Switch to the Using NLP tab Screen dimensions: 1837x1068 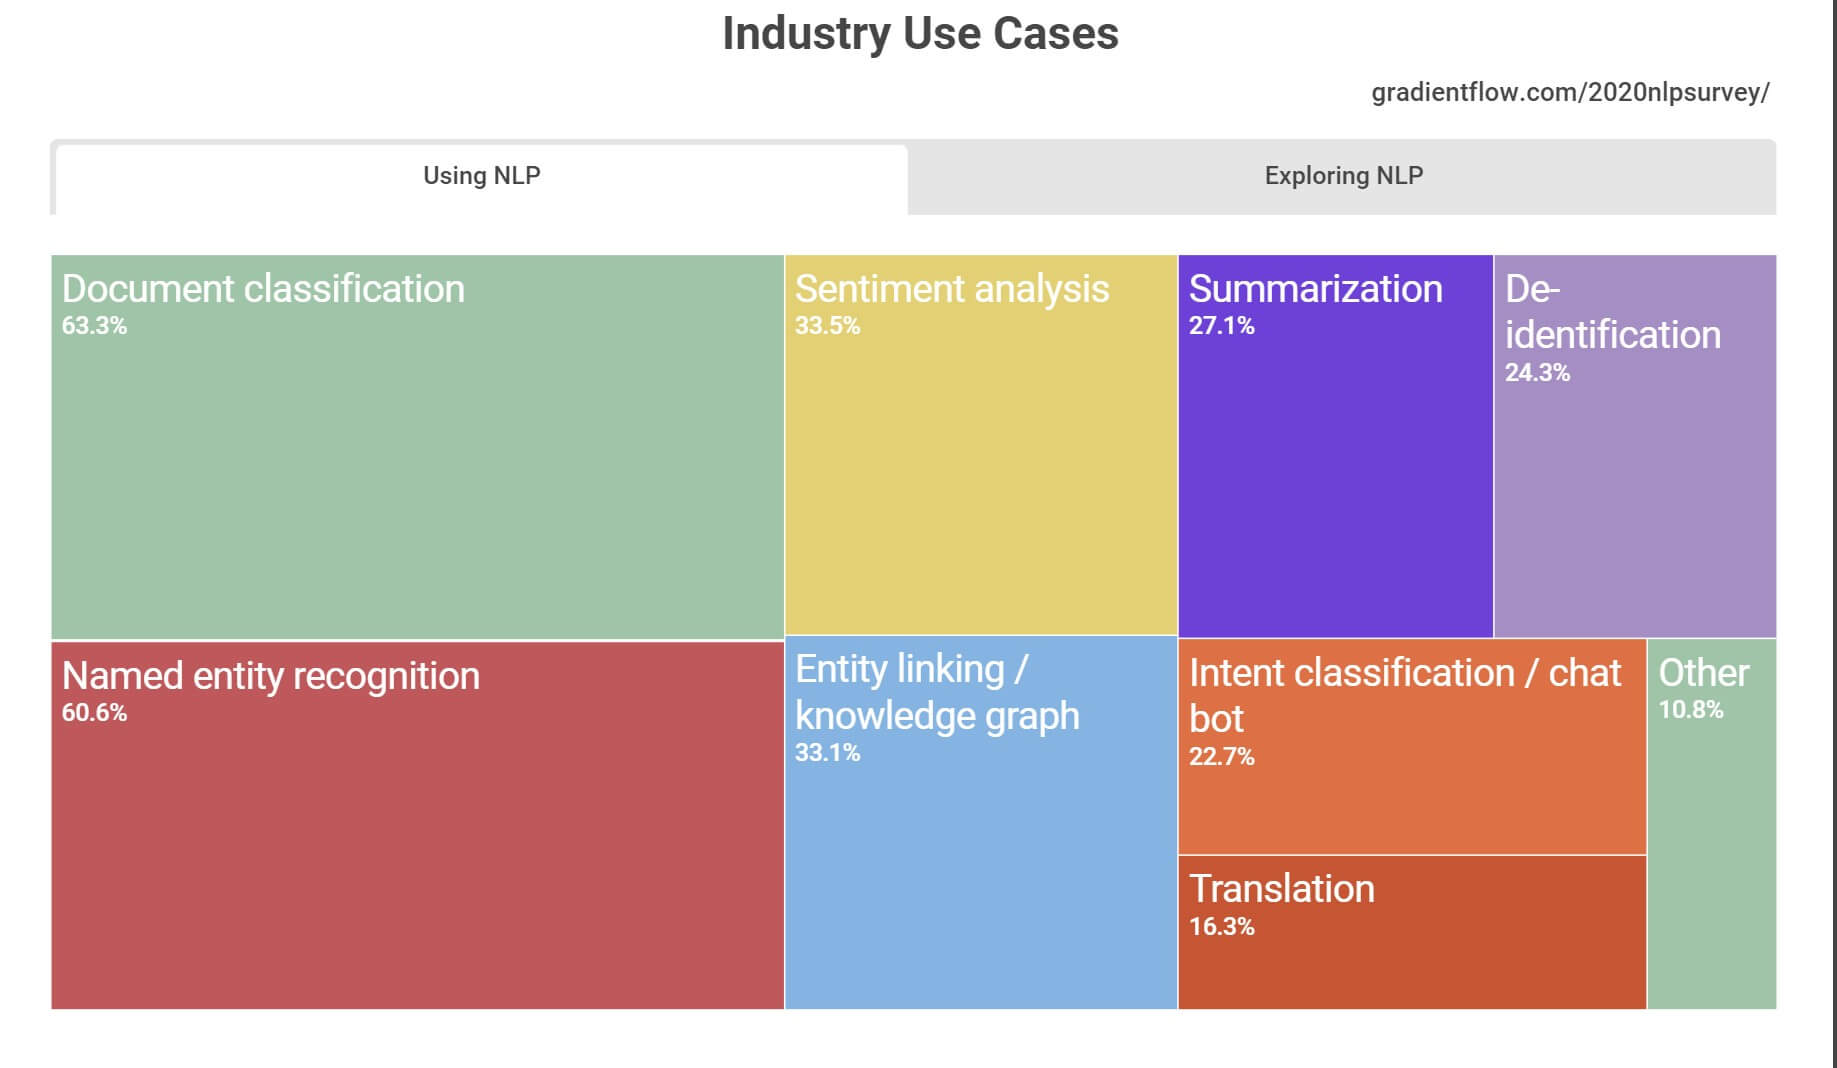pos(481,176)
